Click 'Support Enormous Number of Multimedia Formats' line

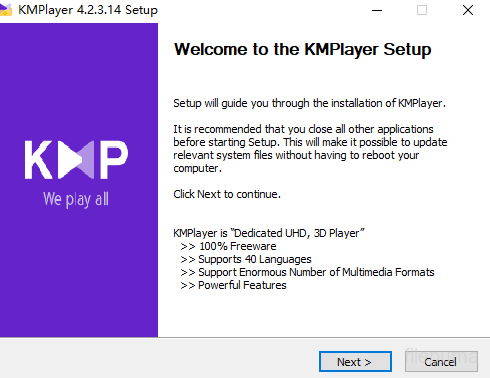(307, 272)
